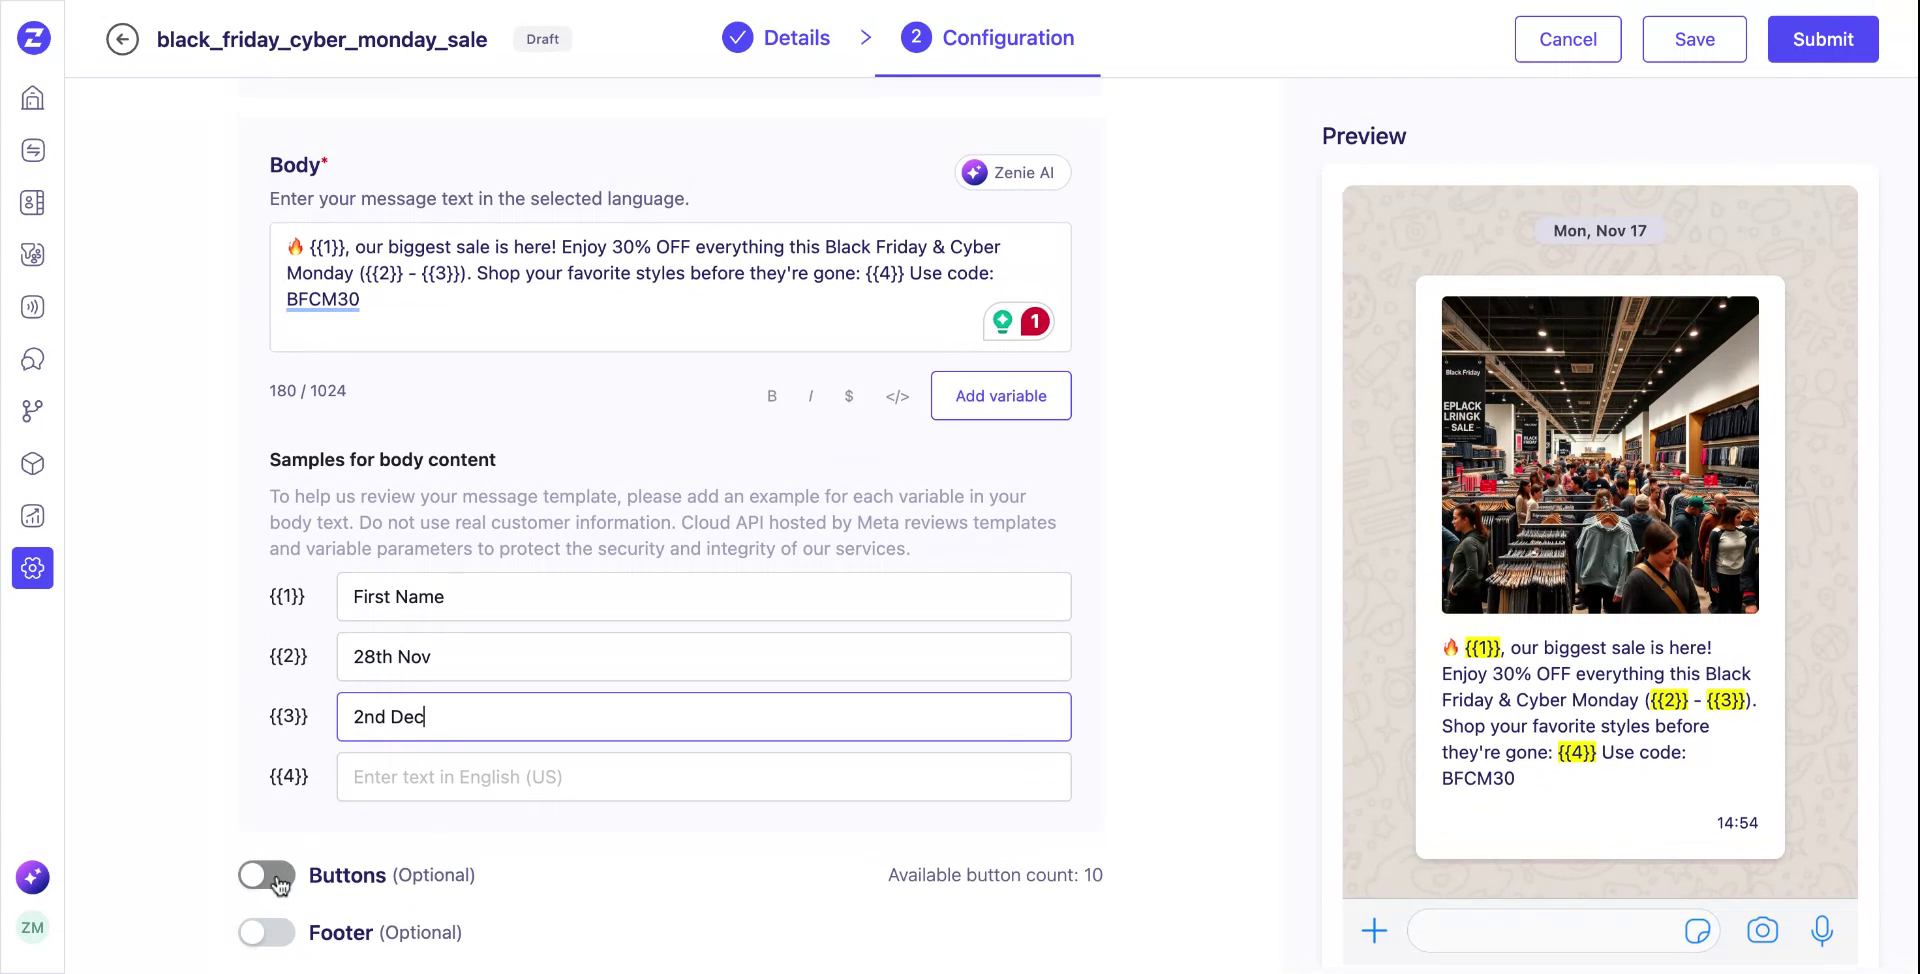This screenshot has height=974, width=1920.
Task: Select the sticker icon in preview chat bar
Action: tap(1699, 930)
